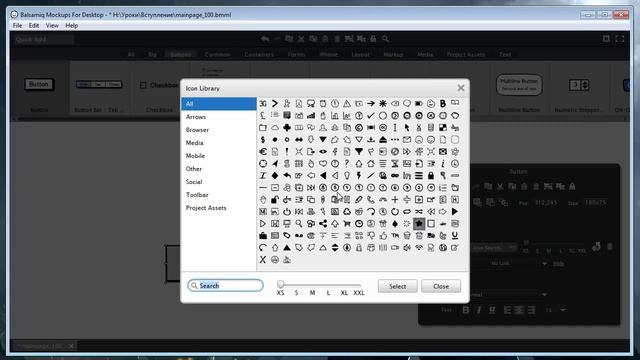Pick the alarm clock icon

point(323,104)
